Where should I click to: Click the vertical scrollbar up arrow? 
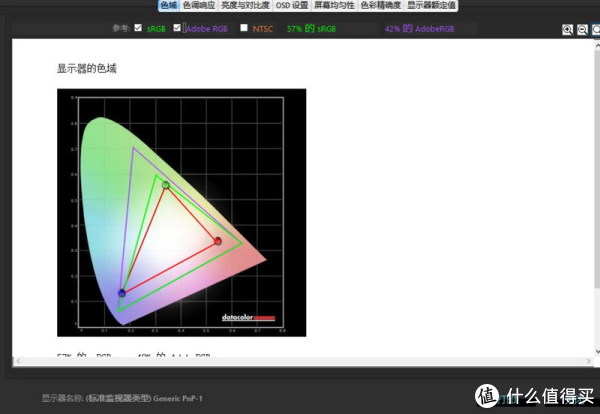(597, 45)
